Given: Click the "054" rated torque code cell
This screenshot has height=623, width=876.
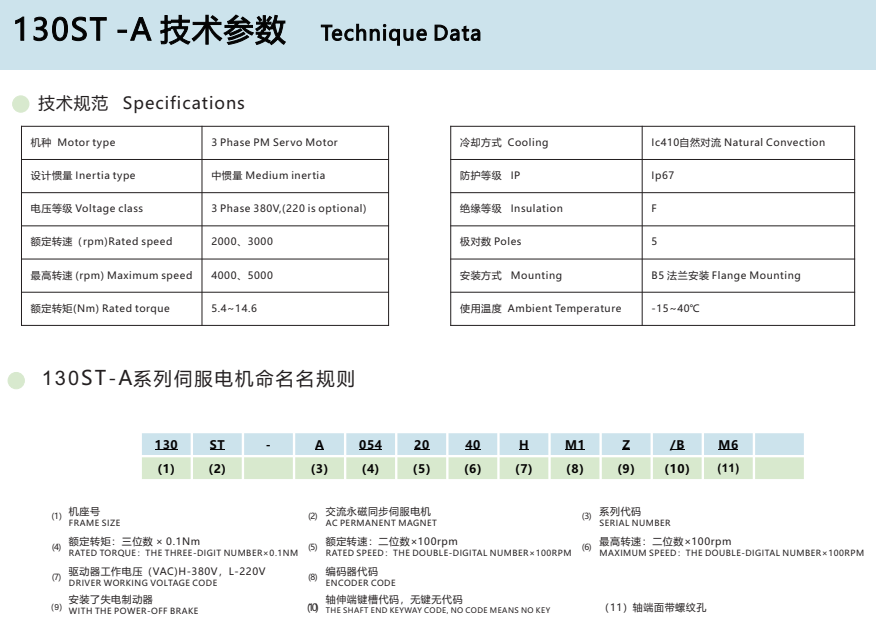Looking at the screenshot, I should coord(370,445).
